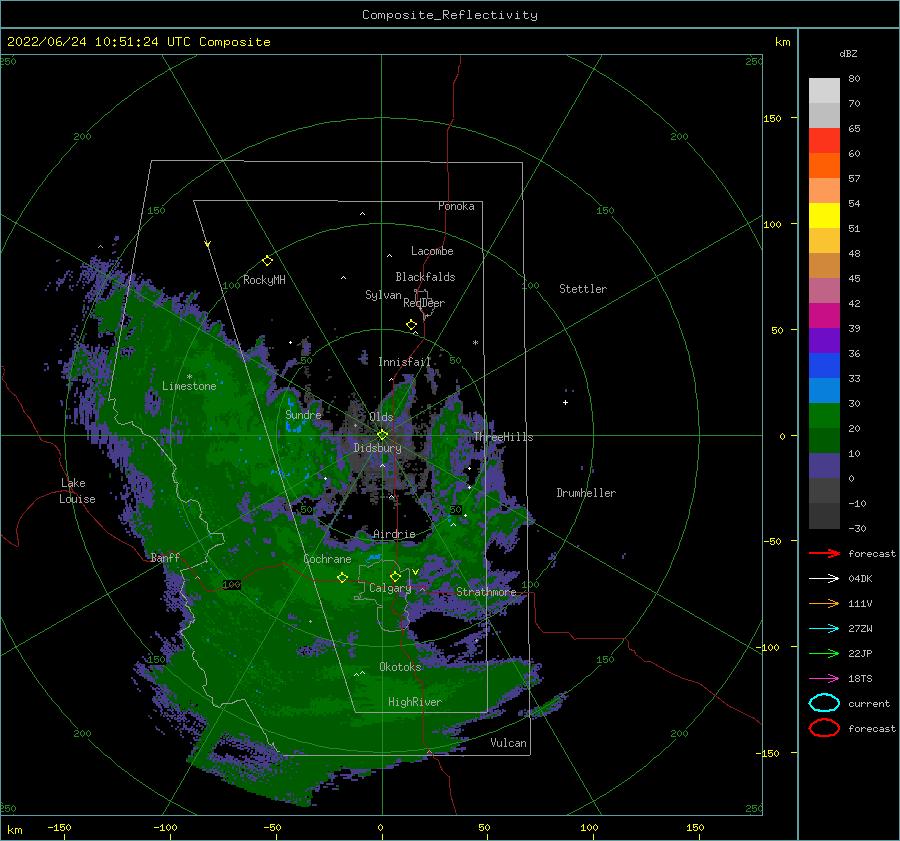
Task: Click the Limestone label
Action: (x=189, y=386)
